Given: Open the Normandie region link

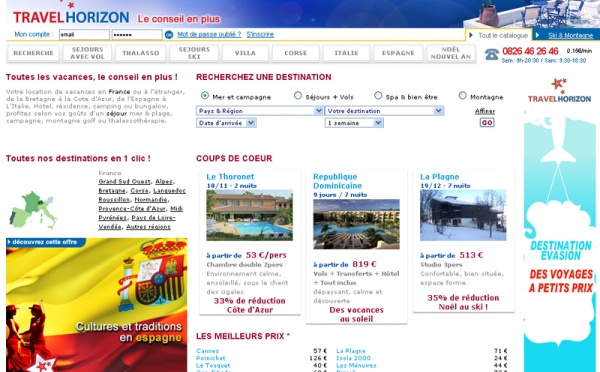Looking at the screenshot, I should [x=150, y=200].
